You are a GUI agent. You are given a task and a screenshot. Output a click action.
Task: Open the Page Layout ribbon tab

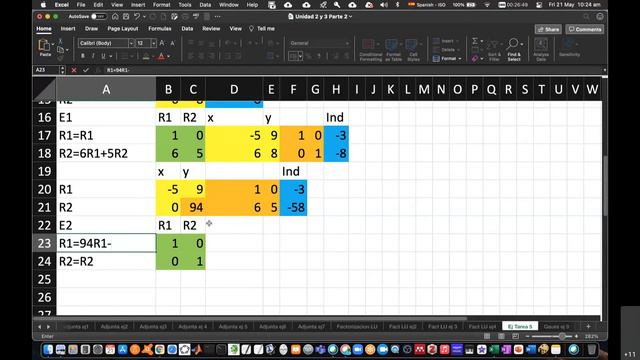(122, 29)
